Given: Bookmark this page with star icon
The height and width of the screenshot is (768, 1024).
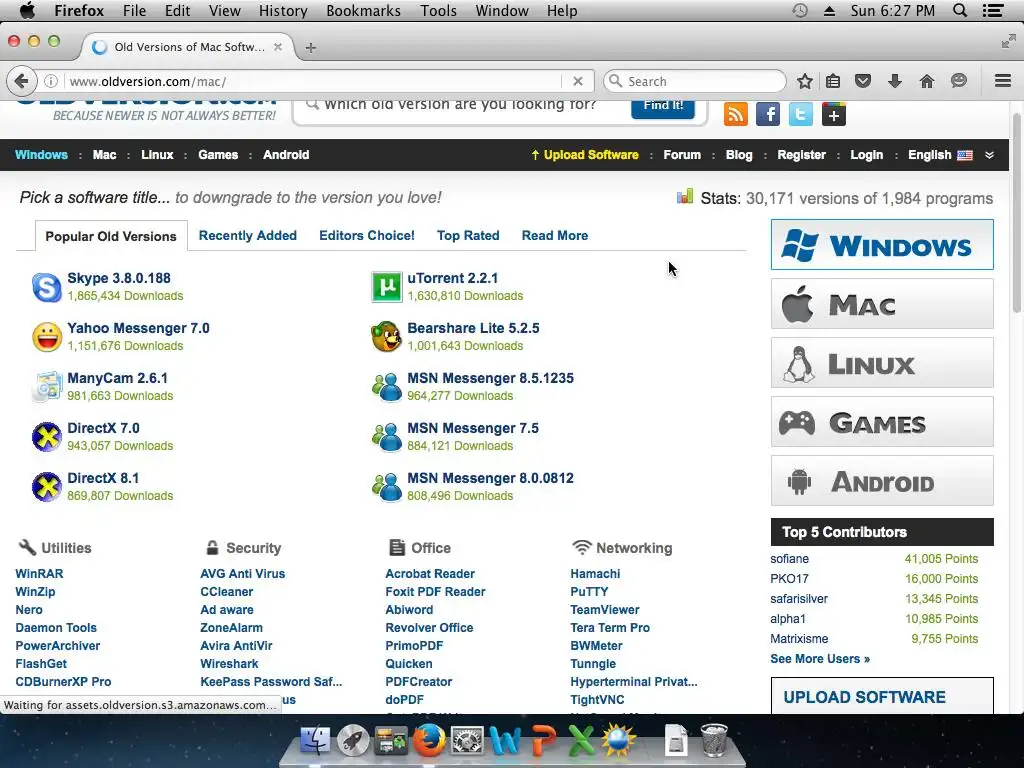Looking at the screenshot, I should click(805, 81).
